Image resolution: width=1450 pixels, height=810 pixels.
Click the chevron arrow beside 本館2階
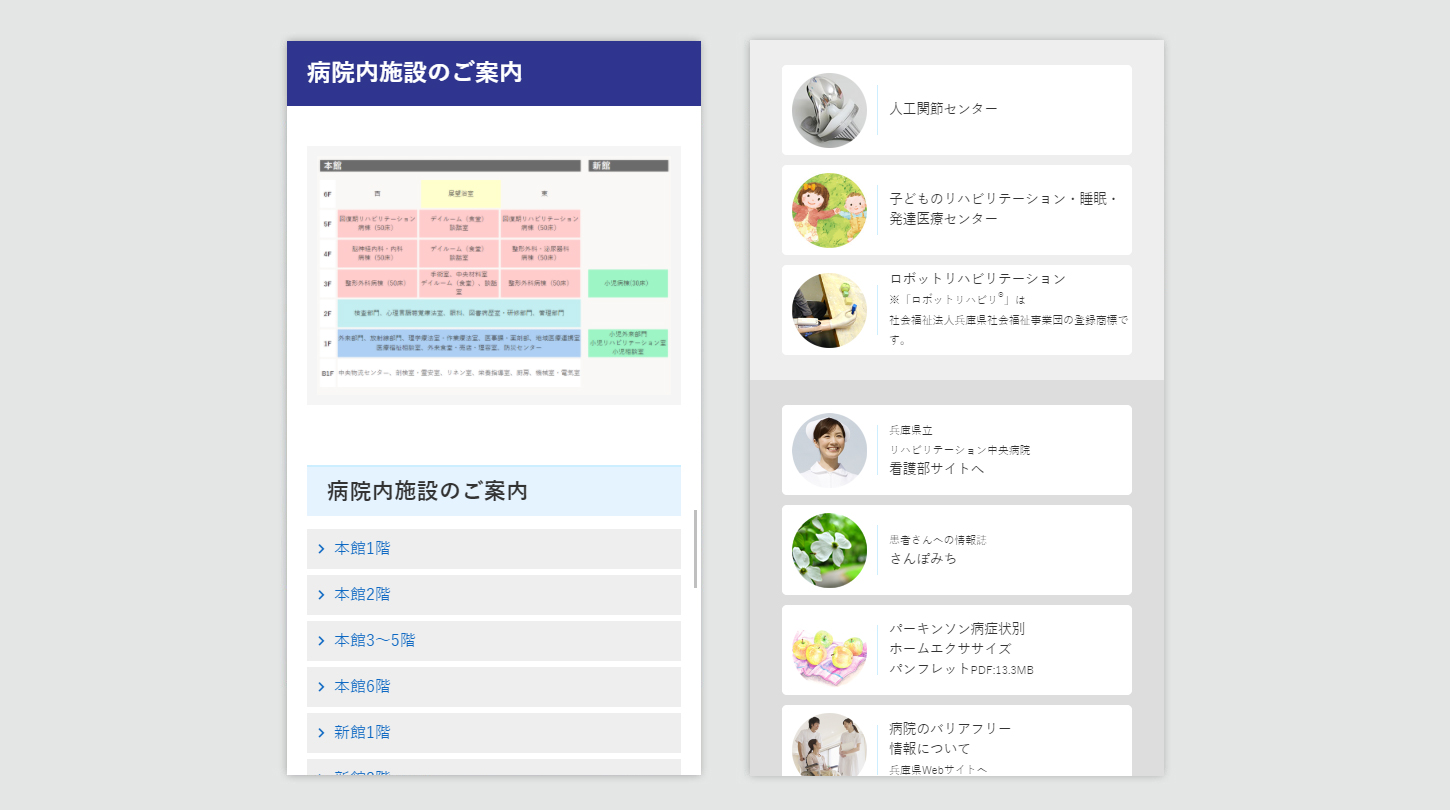coord(321,595)
